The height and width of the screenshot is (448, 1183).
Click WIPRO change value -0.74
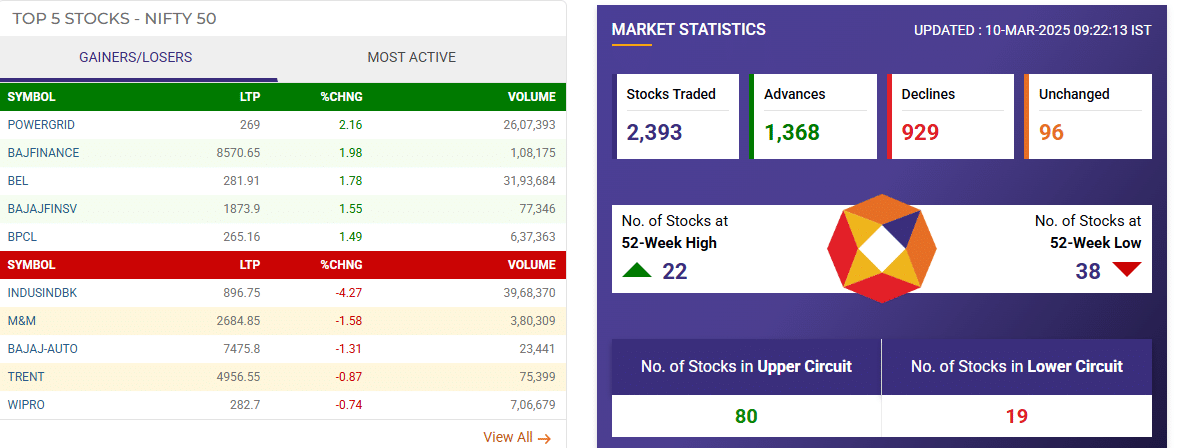pos(349,404)
